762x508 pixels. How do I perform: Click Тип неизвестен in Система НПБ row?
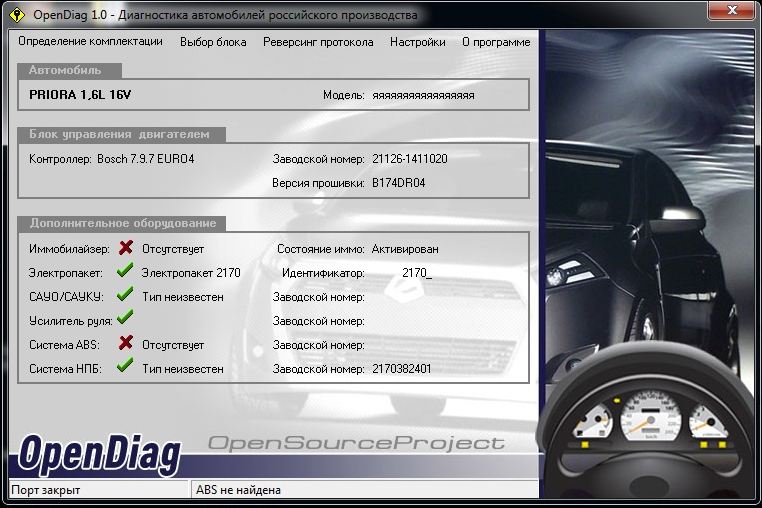(x=183, y=369)
